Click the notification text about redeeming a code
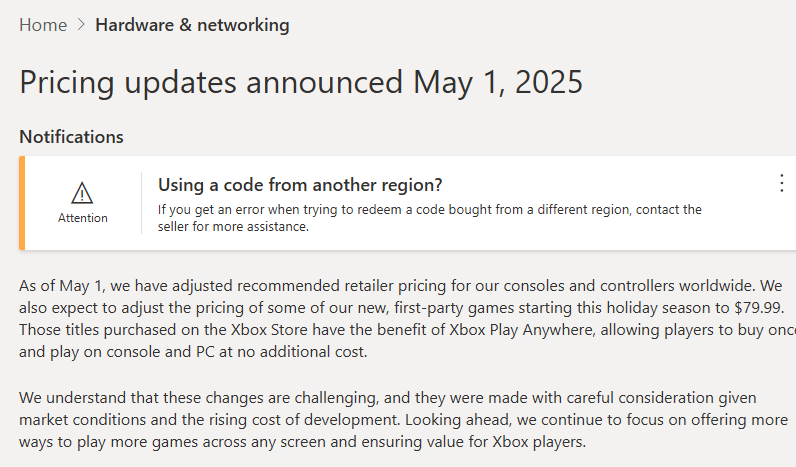The height and width of the screenshot is (467, 796). tap(430, 210)
